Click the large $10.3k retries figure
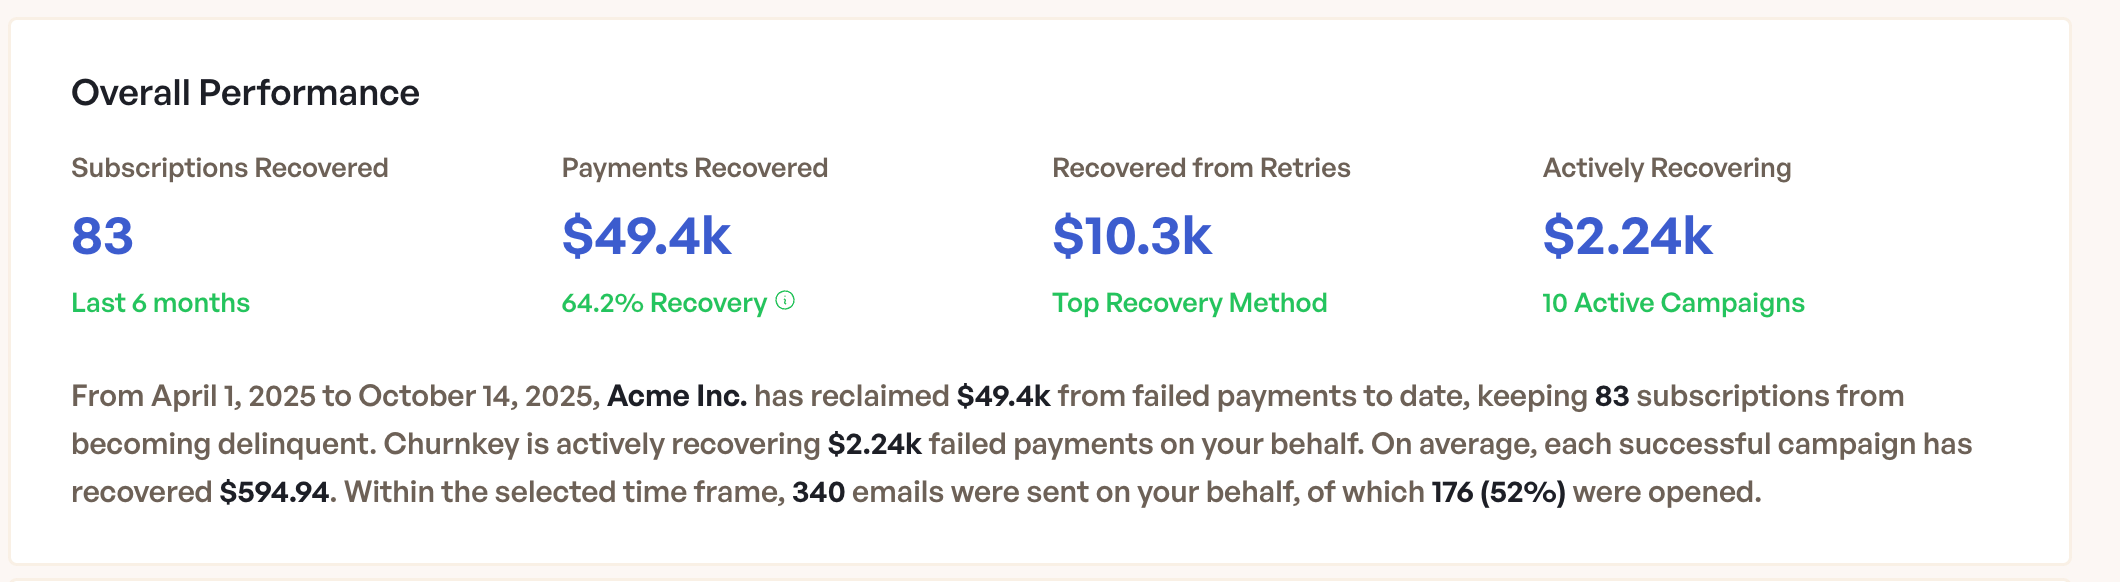Viewport: 2120px width, 582px height. (1131, 236)
